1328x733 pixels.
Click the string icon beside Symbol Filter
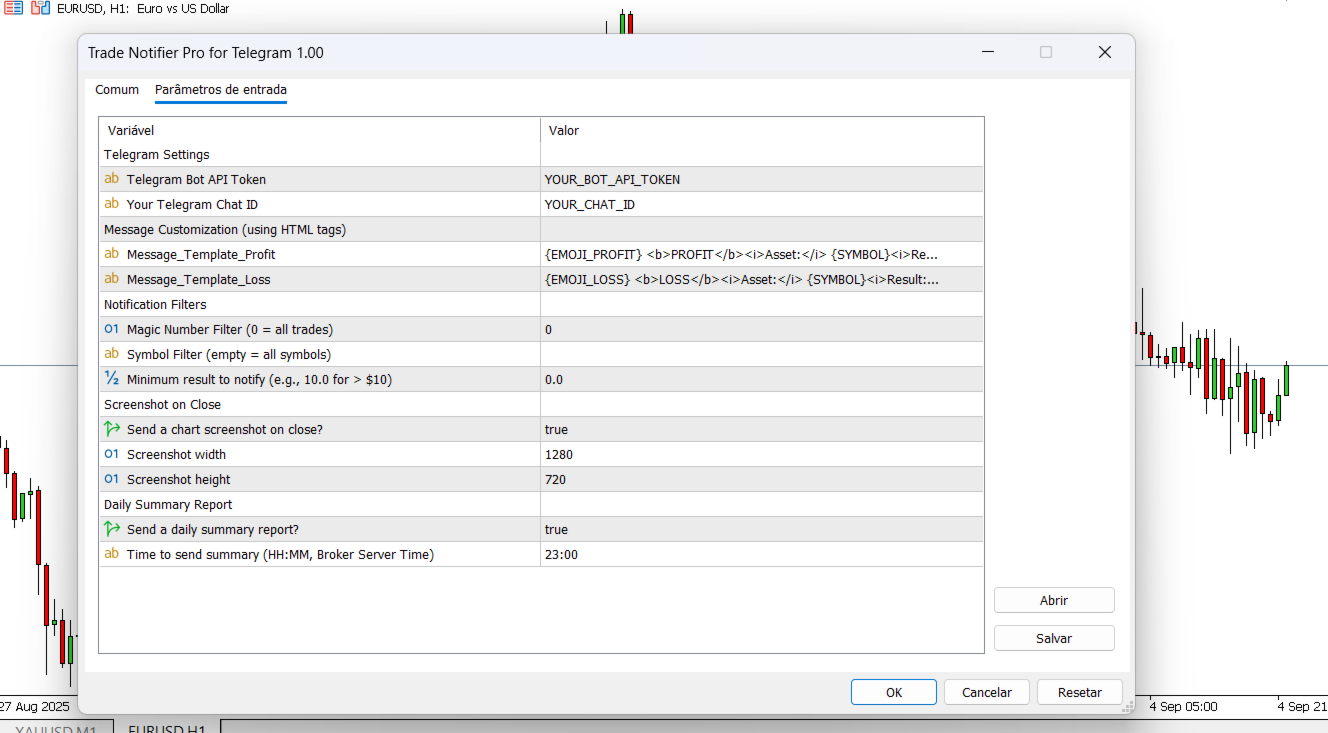(111, 354)
